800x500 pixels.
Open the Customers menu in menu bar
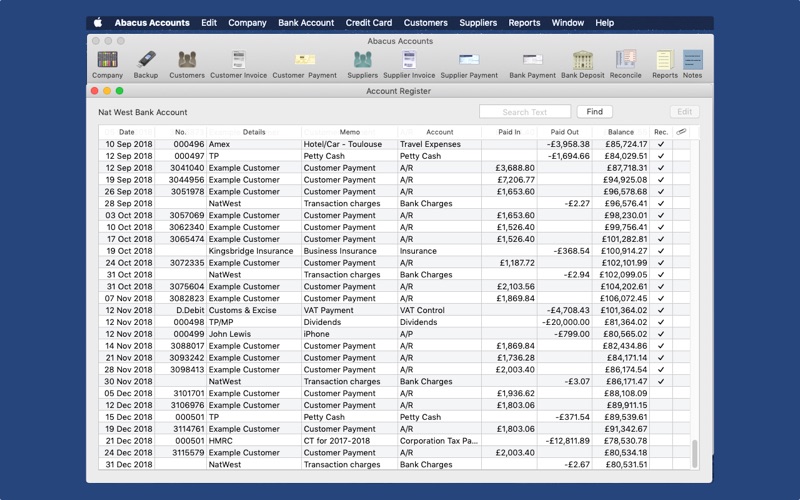click(426, 23)
